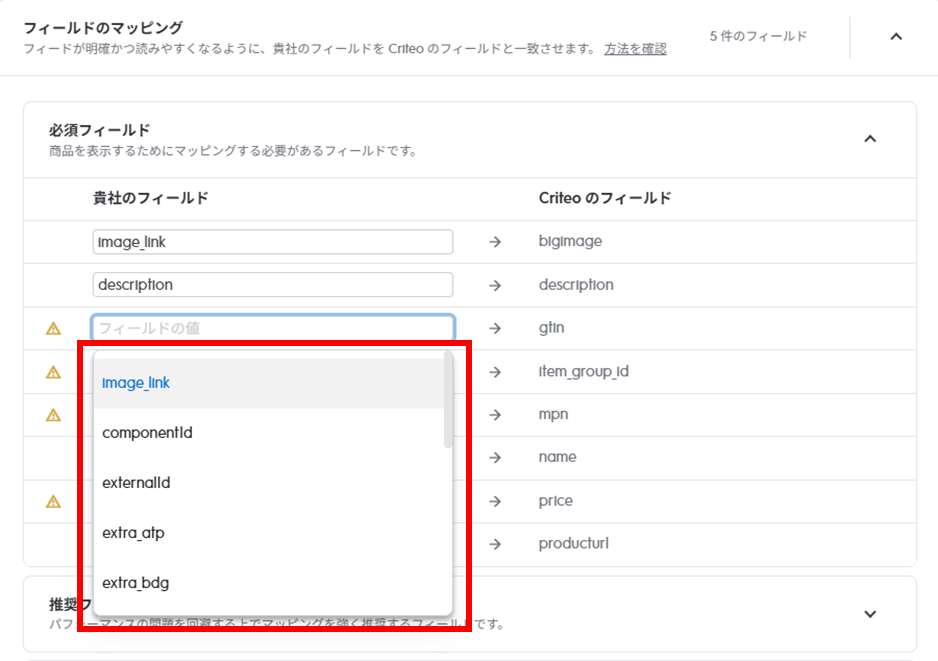Click the warning icon beside the price row
Image resolution: width=938 pixels, height=661 pixels.
click(54, 501)
